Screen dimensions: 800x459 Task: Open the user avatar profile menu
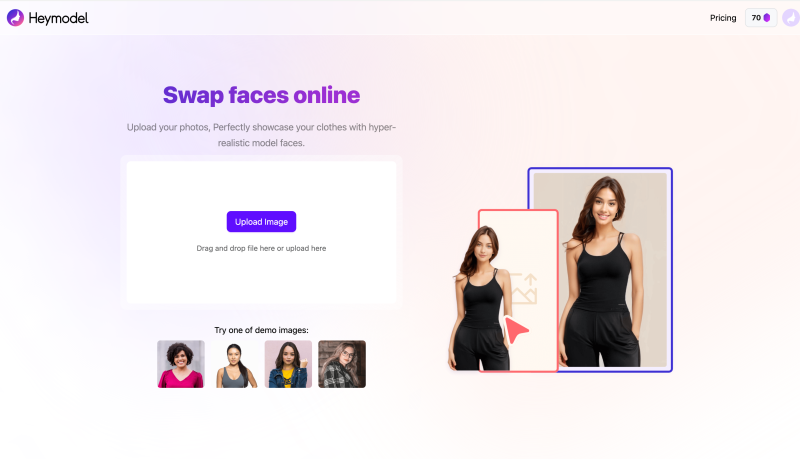point(791,18)
